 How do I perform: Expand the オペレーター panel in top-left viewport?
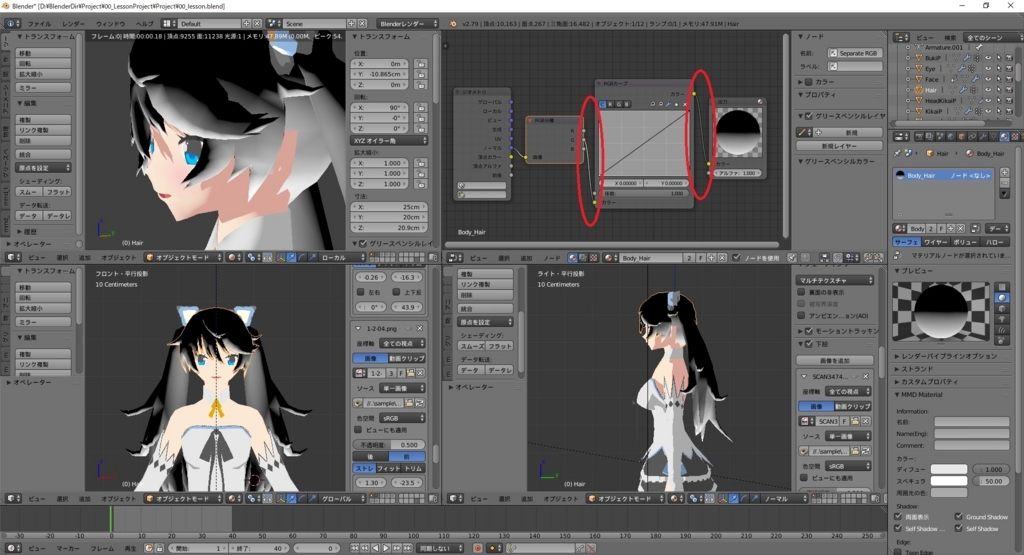pyautogui.click(x=29, y=244)
